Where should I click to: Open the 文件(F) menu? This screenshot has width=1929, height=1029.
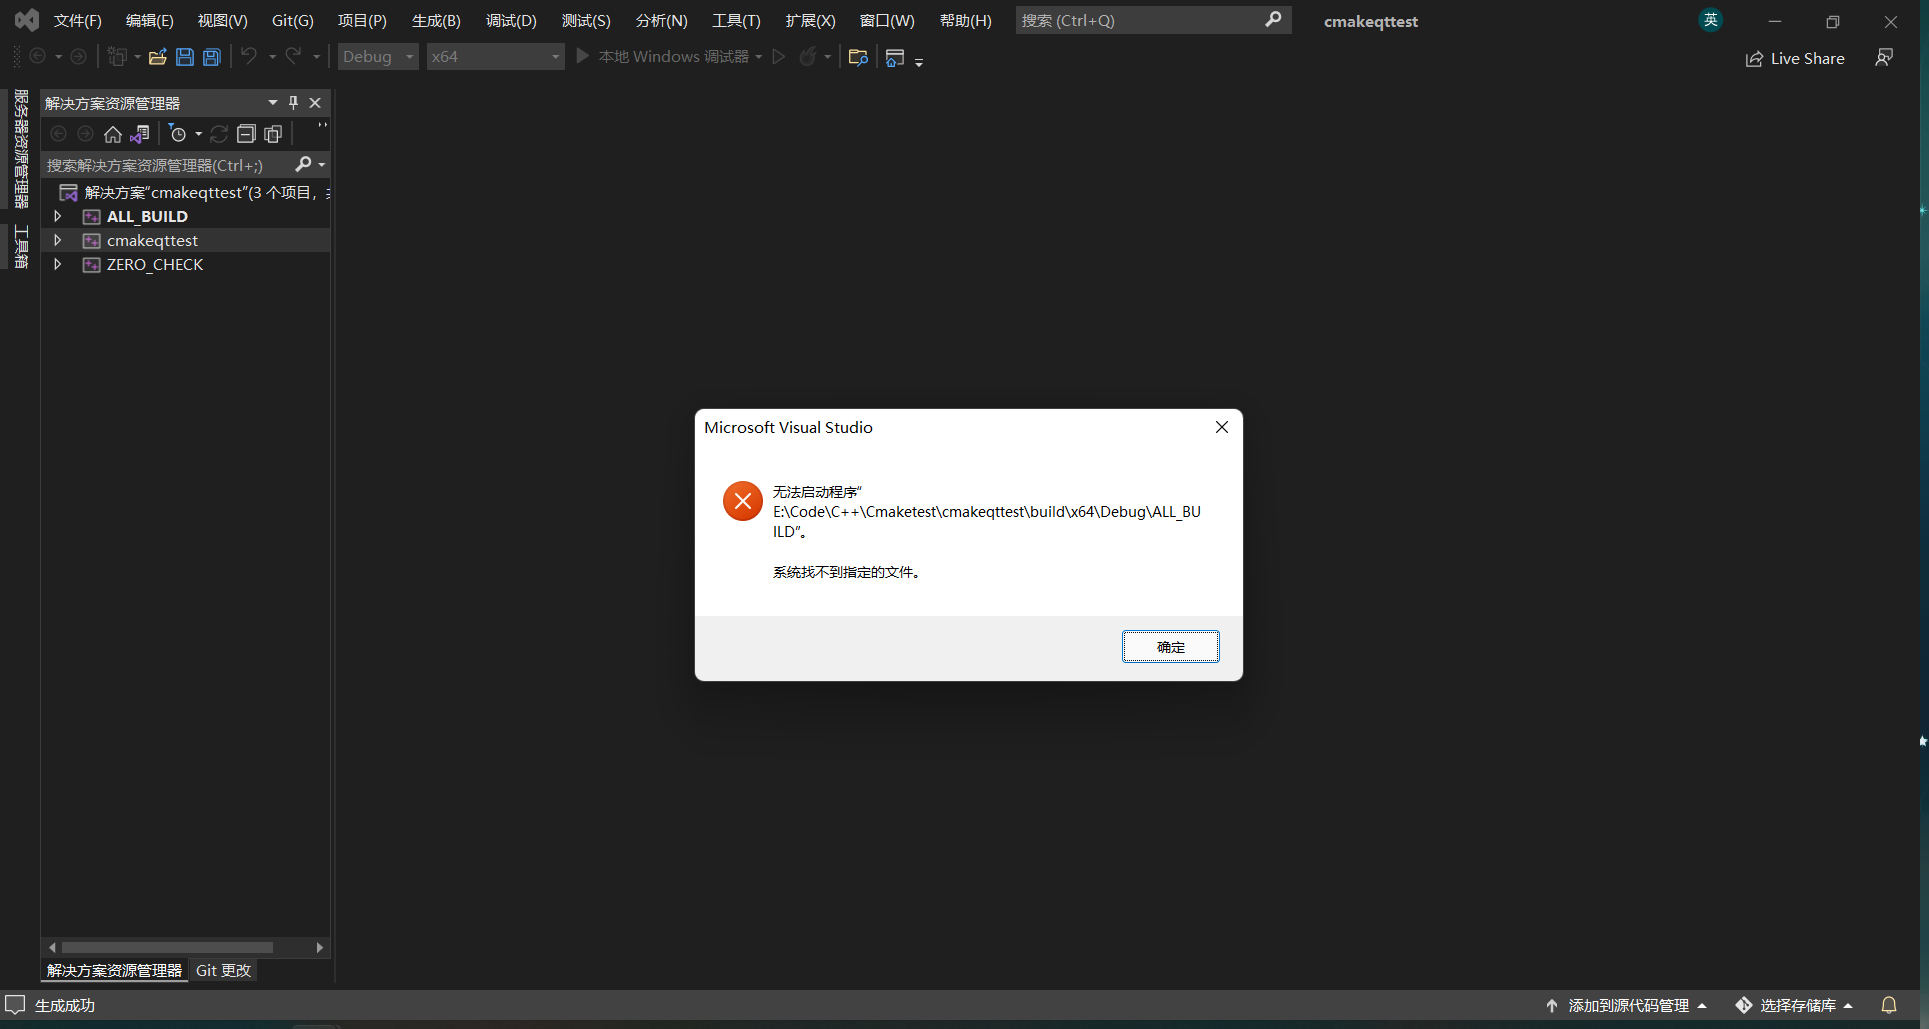pyautogui.click(x=78, y=21)
